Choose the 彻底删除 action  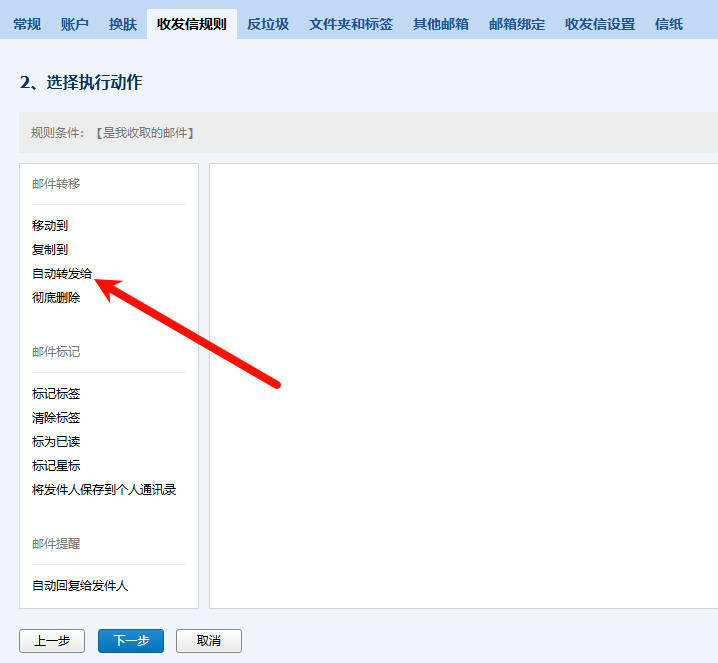[x=56, y=298]
